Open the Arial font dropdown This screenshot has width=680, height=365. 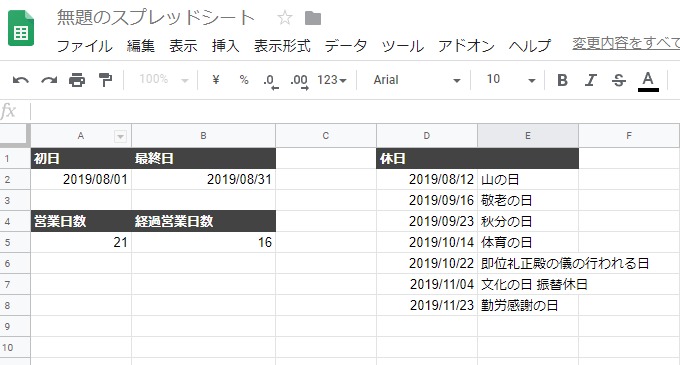point(416,80)
